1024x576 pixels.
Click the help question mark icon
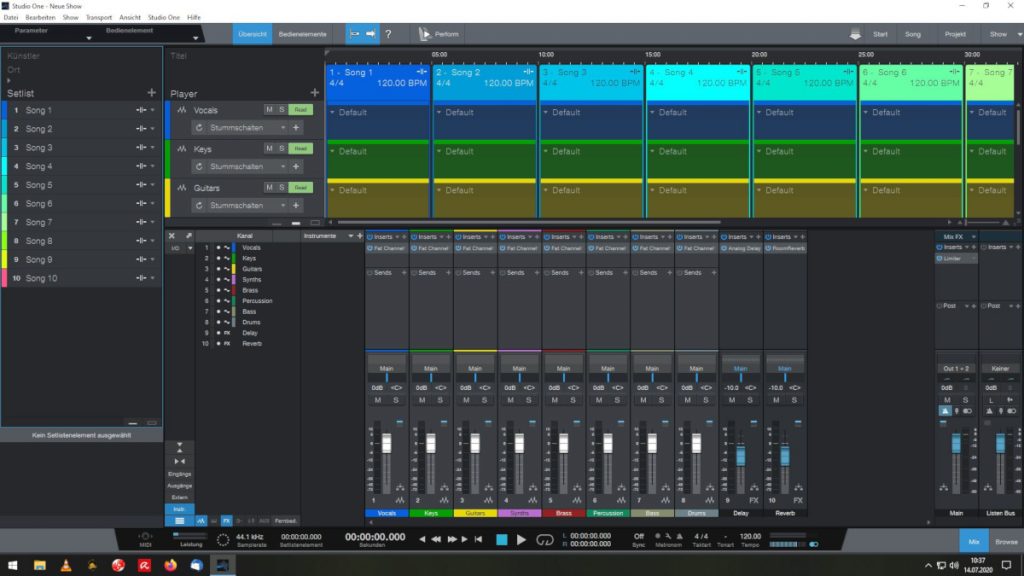coord(388,33)
